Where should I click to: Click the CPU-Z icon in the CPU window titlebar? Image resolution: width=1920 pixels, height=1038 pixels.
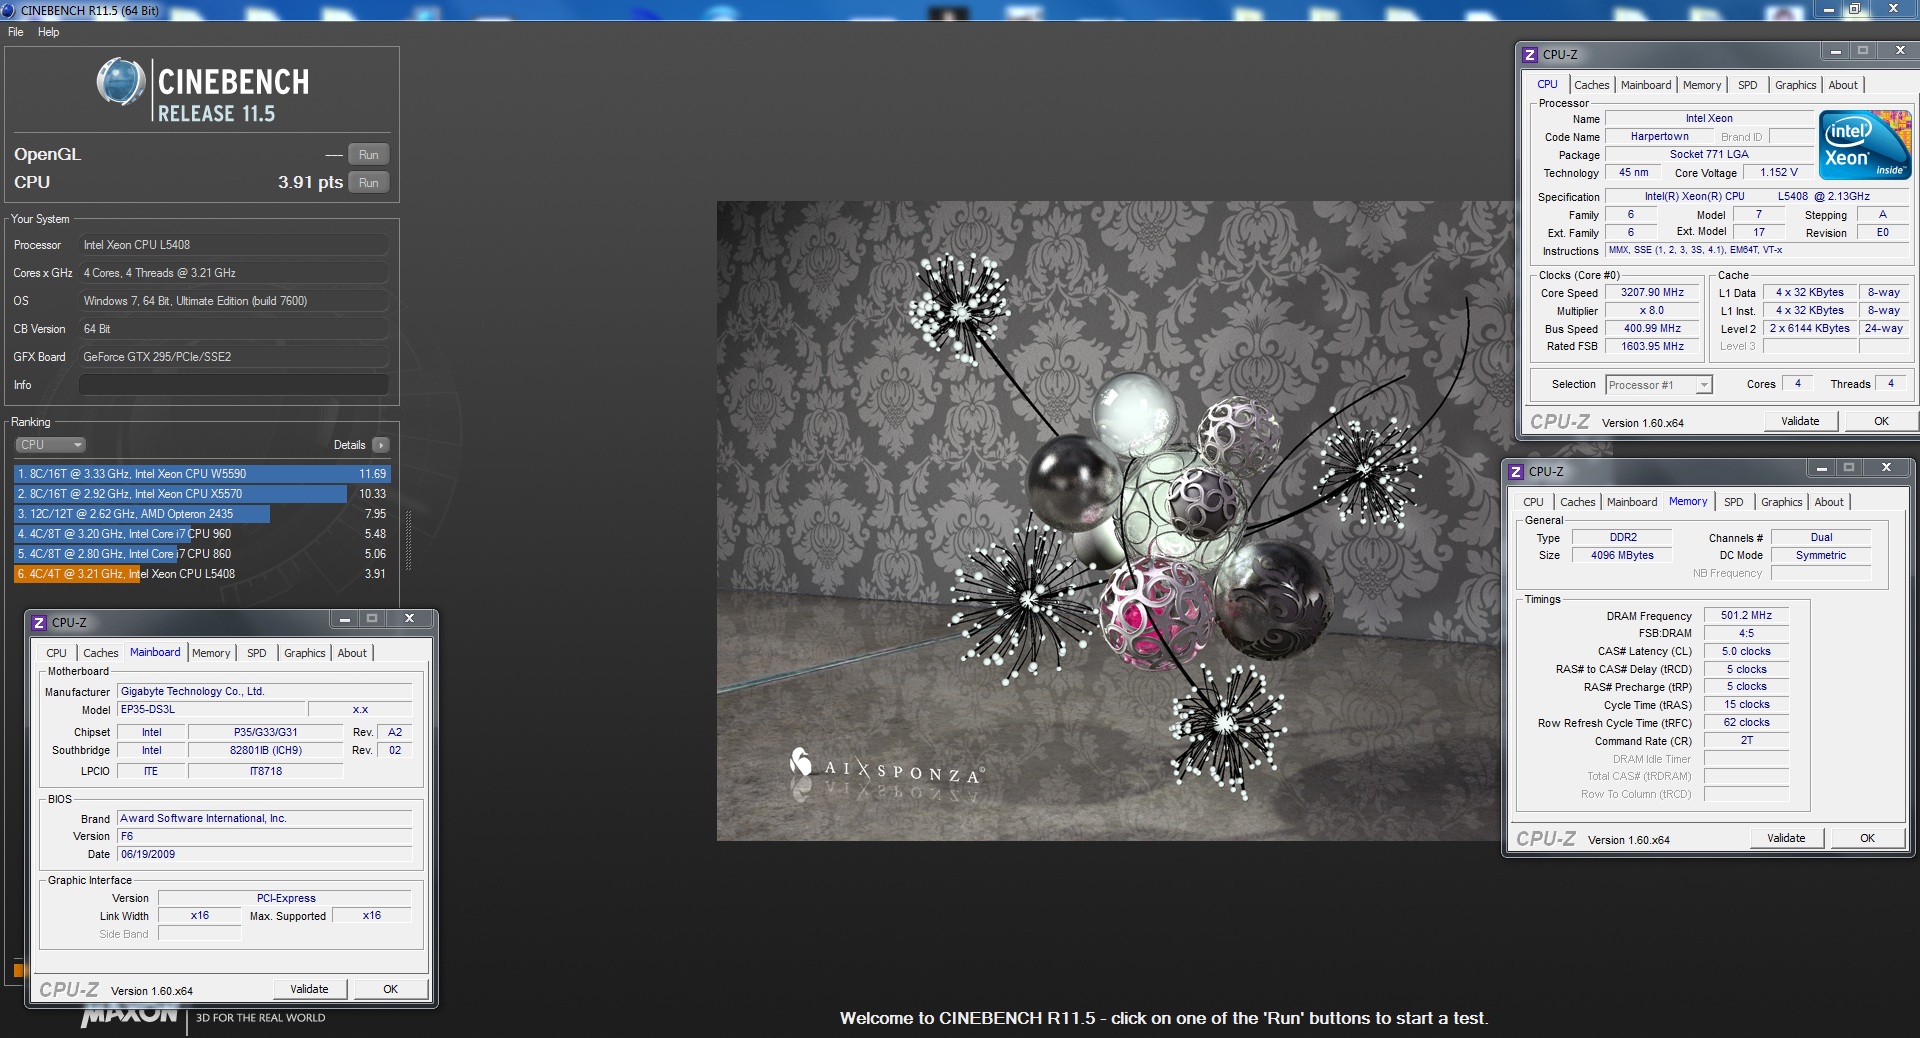[1530, 55]
